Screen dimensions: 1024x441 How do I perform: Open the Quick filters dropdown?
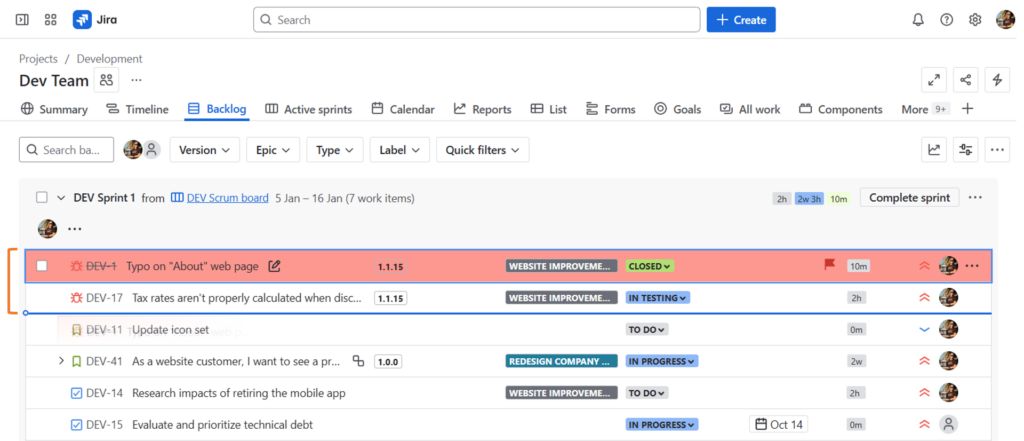(x=483, y=150)
